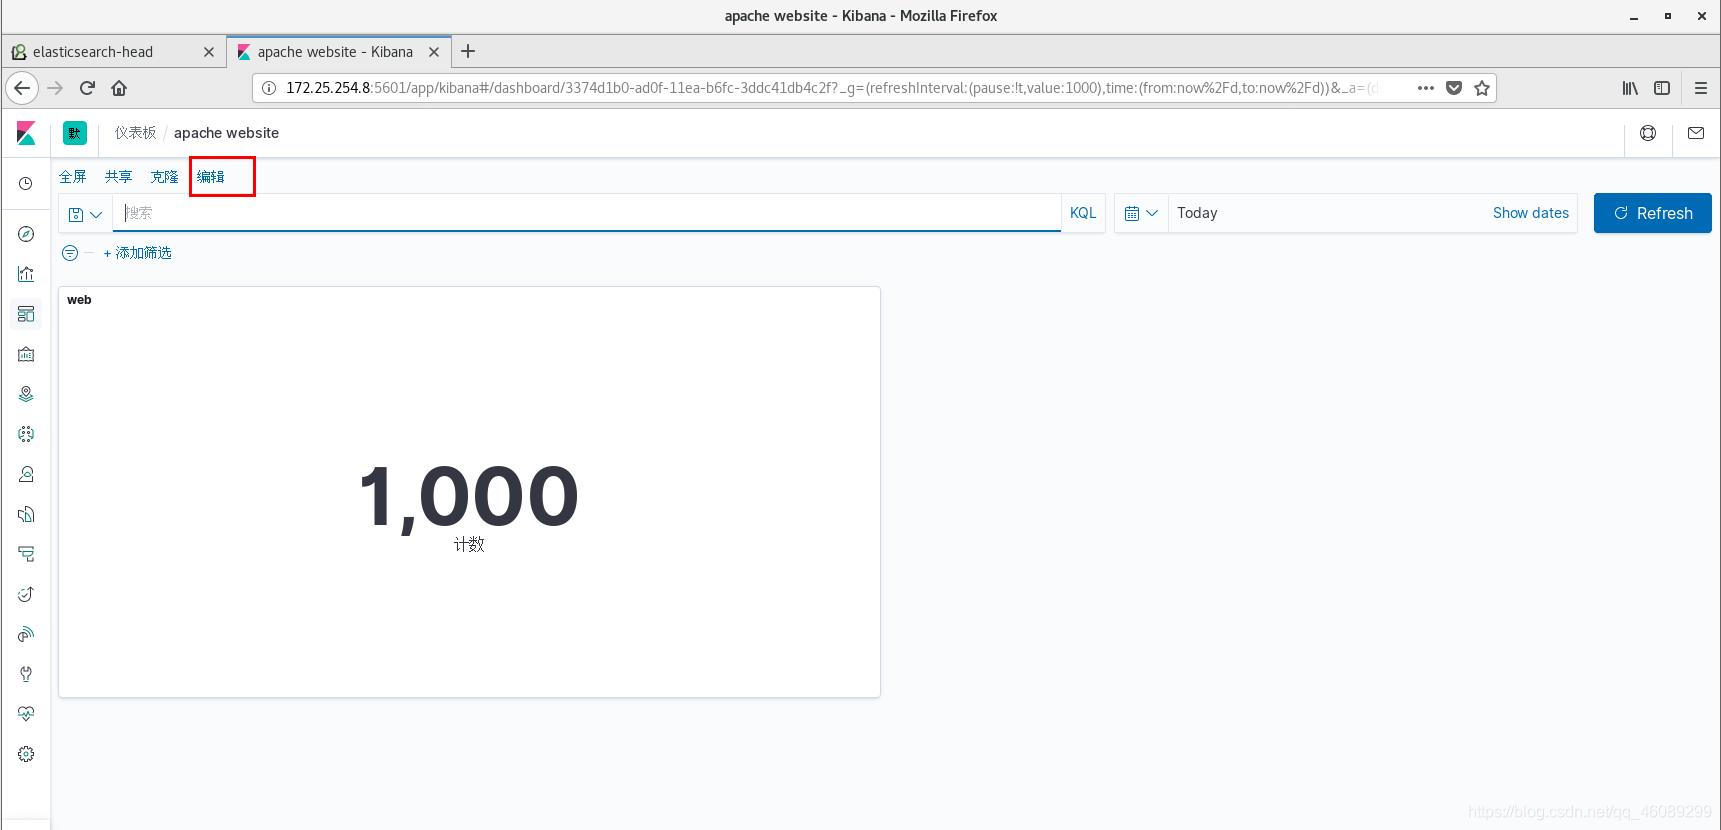Image resolution: width=1721 pixels, height=830 pixels.
Task: Open Firefox library icon
Action: [x=1630, y=88]
